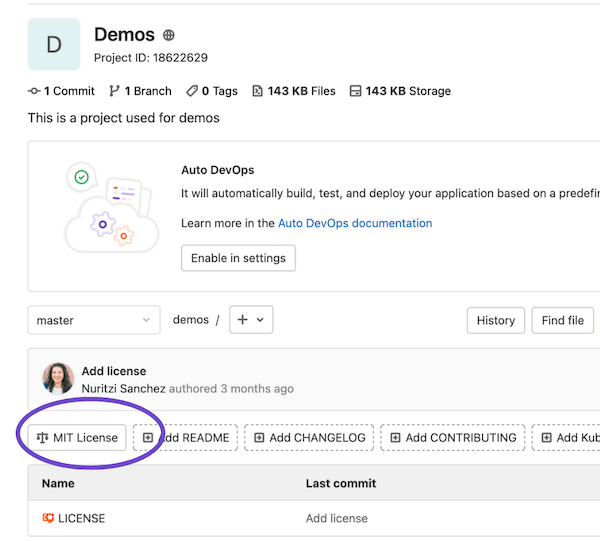Screen dimensions: 600x541
Task: View the 1 Branch link
Action: pos(140,91)
